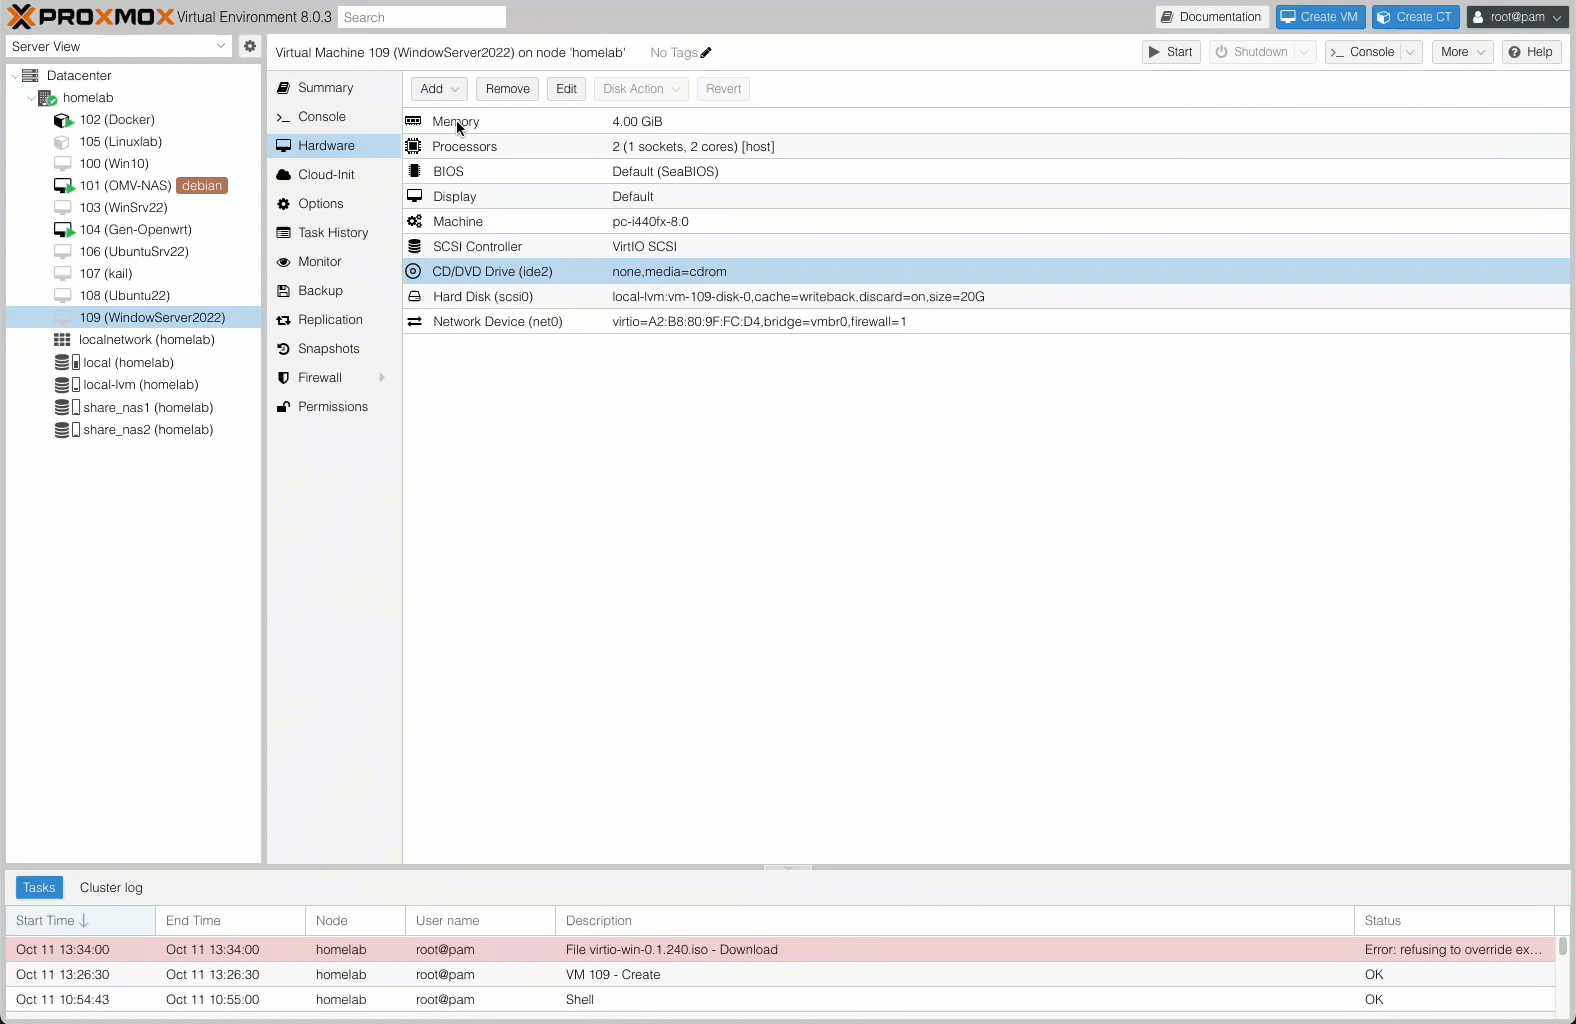Click in the Search field
Screen dimensions: 1576x1024
pyautogui.click(x=422, y=17)
